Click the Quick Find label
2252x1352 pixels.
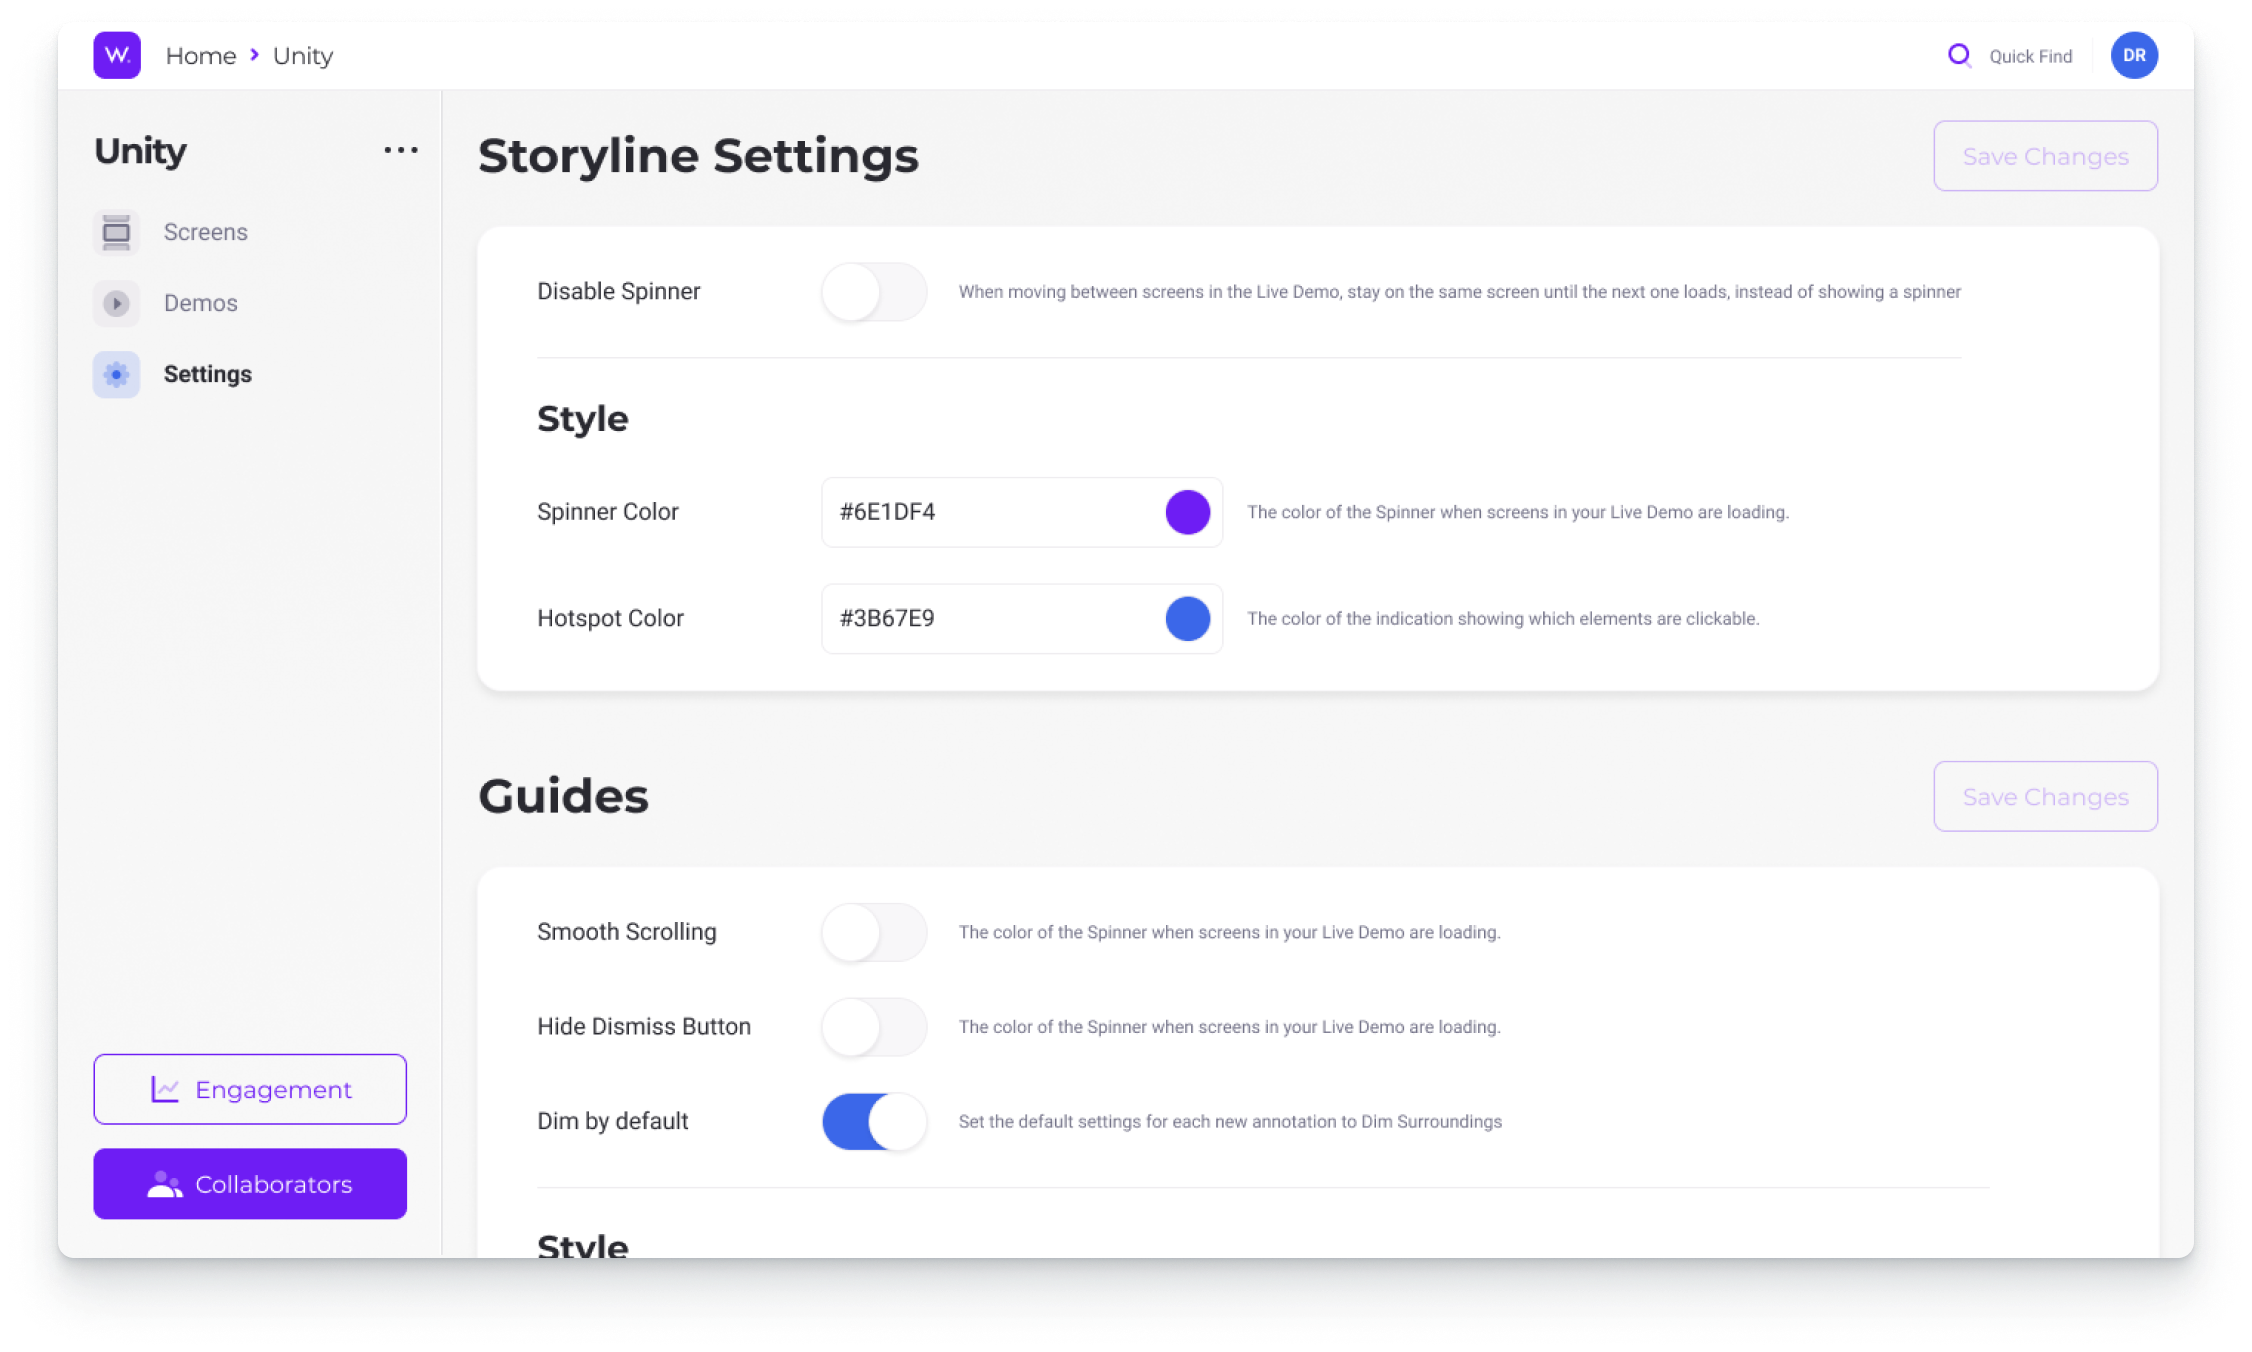2030,56
